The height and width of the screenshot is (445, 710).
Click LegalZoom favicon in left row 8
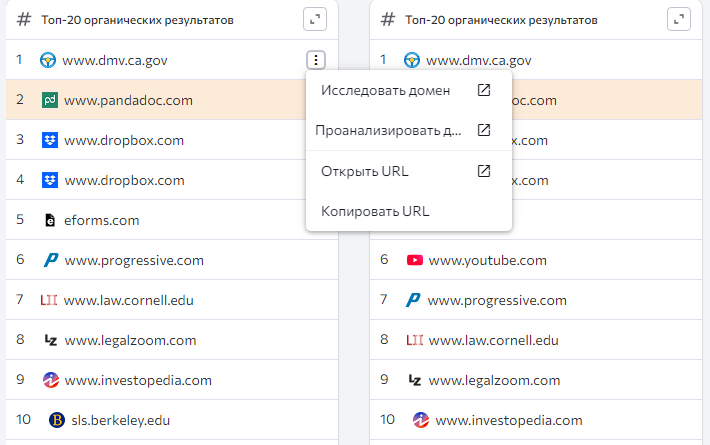coord(51,340)
